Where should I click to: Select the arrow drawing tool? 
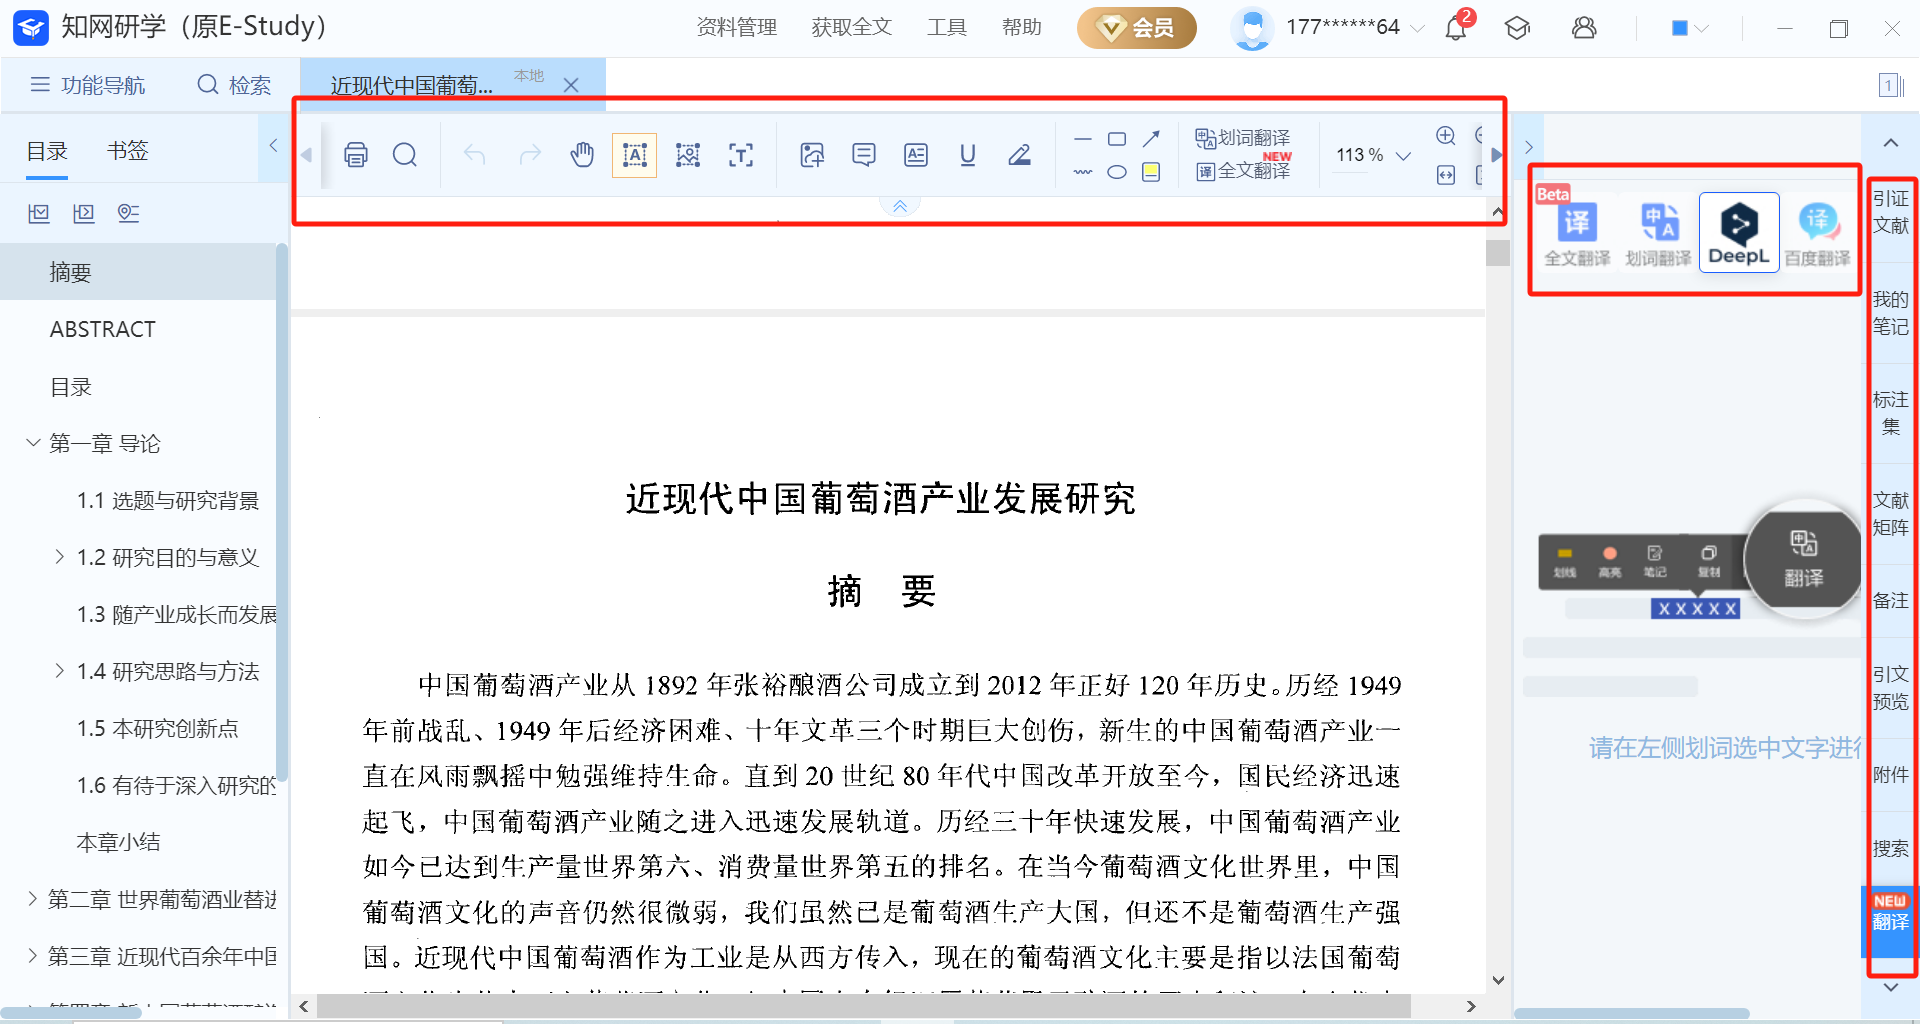[1151, 139]
